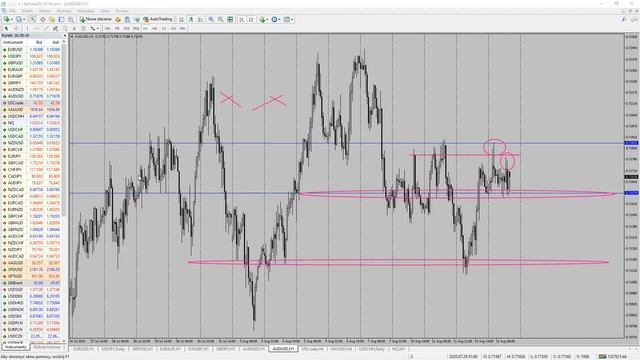Screen dimensions: 640x360
Task: Zoom out of the chart
Action: [x=220, y=19]
